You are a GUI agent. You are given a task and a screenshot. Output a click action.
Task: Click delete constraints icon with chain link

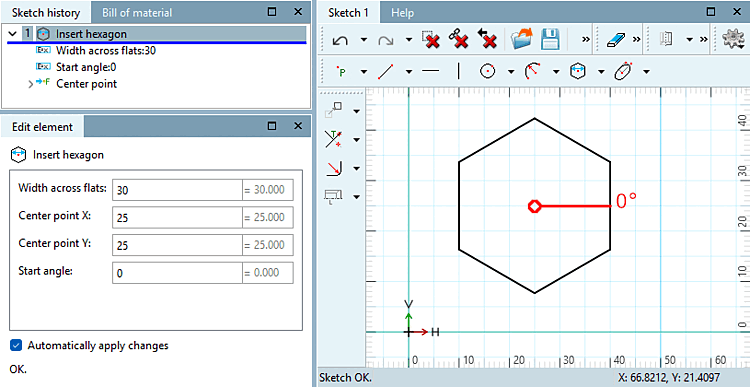click(458, 39)
